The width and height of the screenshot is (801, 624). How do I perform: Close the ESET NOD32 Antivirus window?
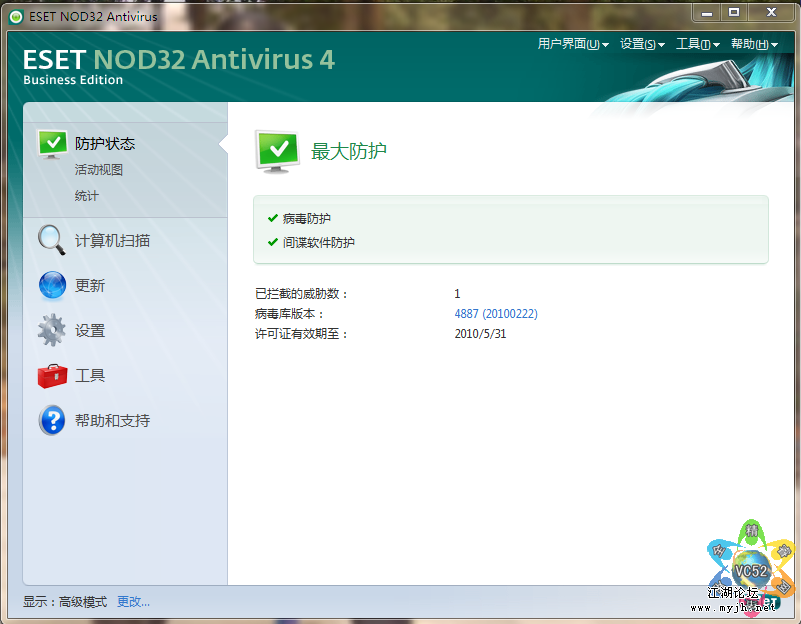(x=771, y=12)
